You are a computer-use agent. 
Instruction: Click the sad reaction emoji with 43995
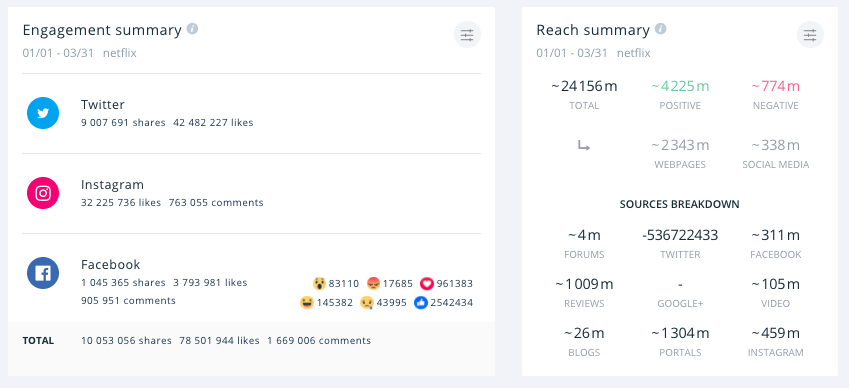367,302
